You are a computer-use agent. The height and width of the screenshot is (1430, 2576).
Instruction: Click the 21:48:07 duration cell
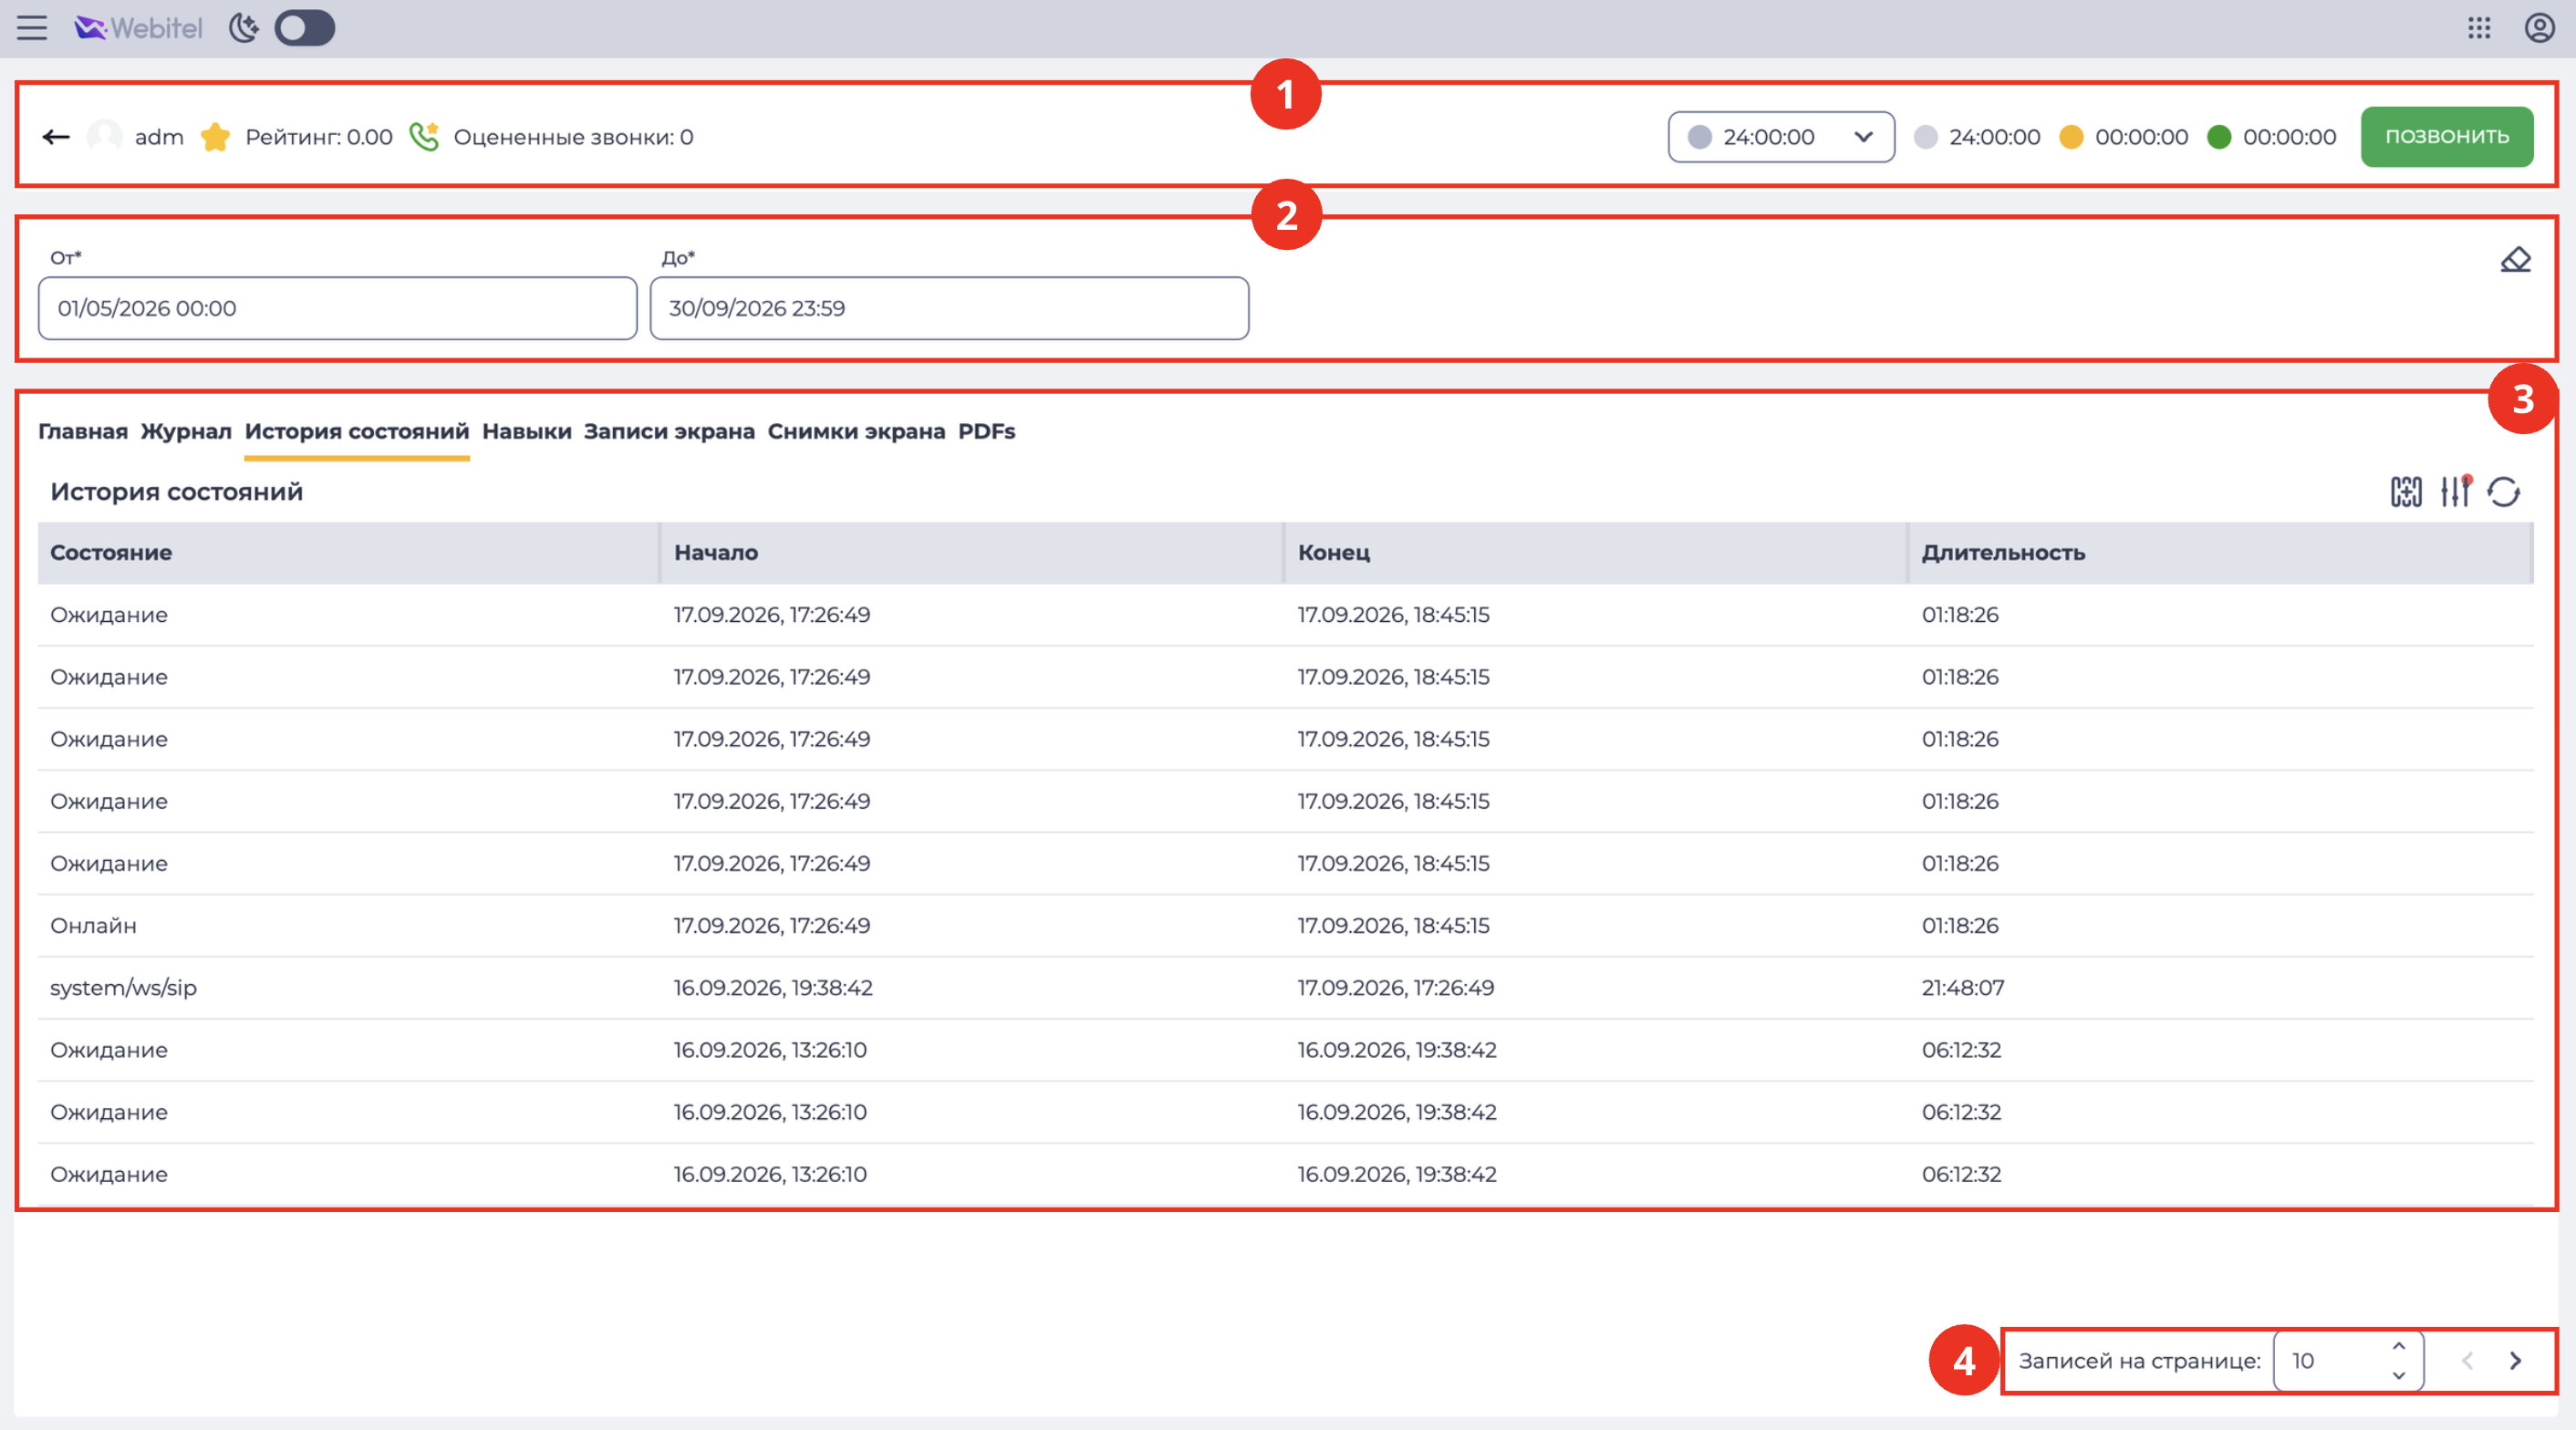point(1963,987)
